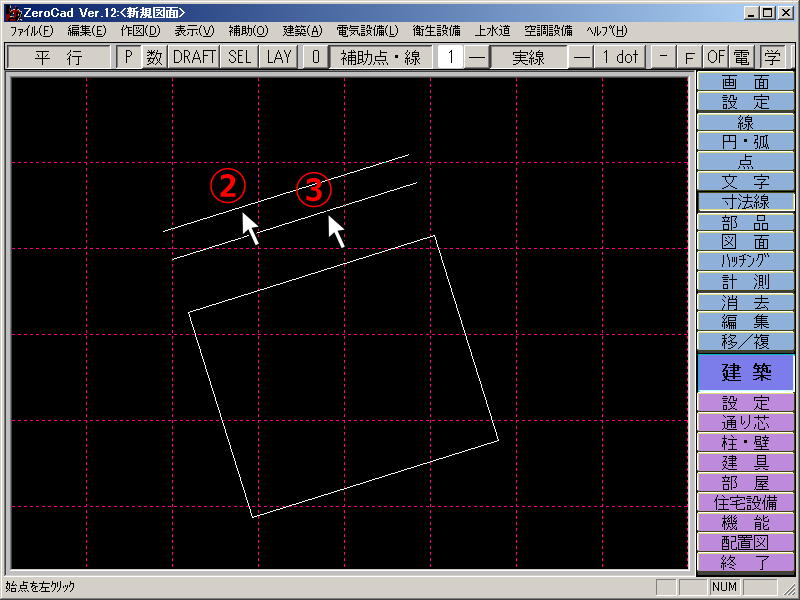Open the 衛生設備 menu

[436, 31]
